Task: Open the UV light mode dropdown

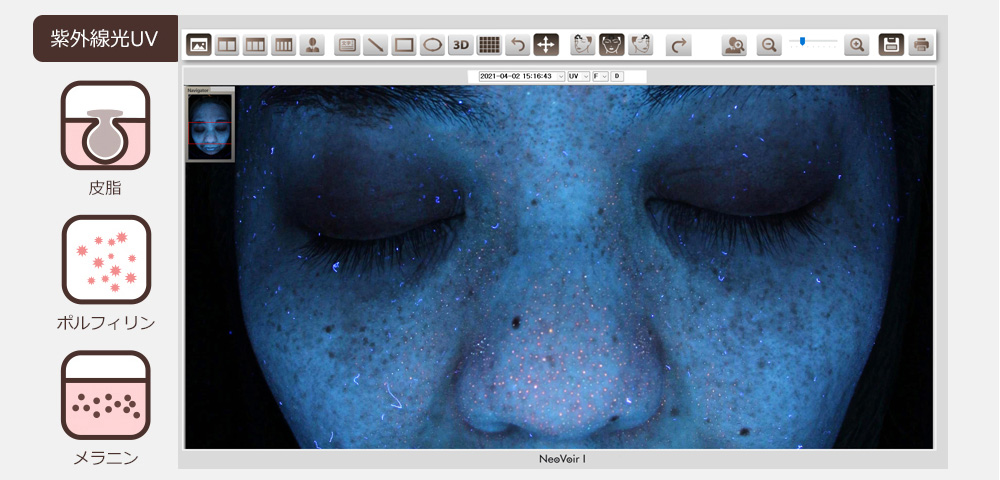Action: tap(585, 76)
